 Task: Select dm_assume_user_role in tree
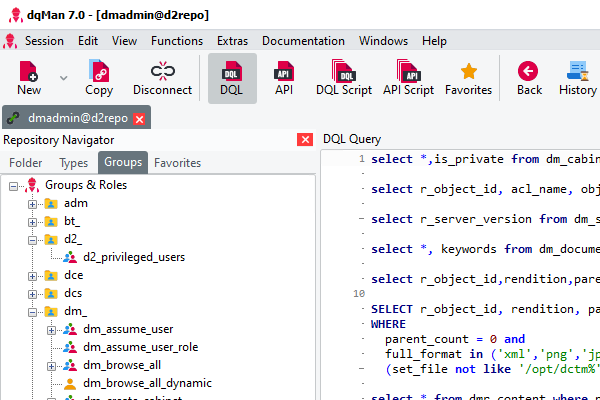[140, 347]
